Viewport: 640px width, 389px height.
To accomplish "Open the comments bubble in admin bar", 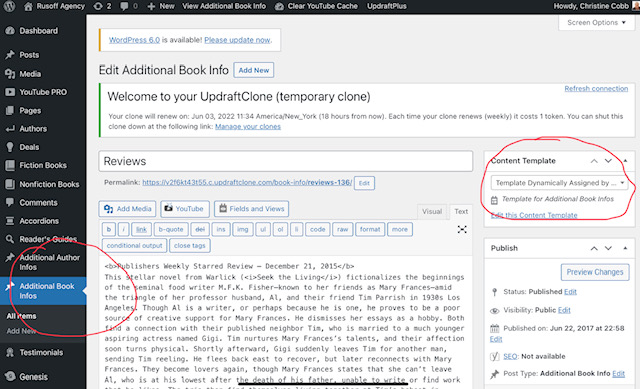I will (129, 6).
